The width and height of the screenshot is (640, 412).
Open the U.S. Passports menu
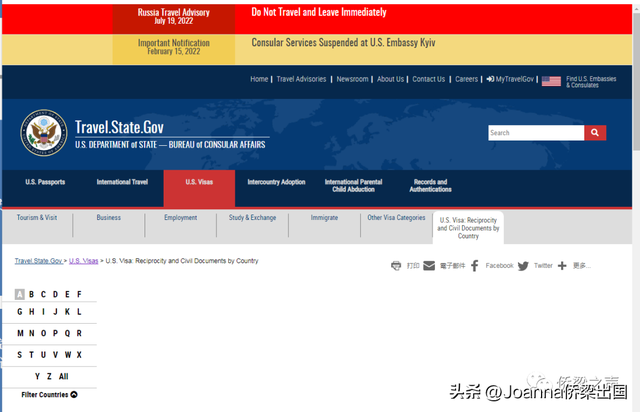click(x=45, y=182)
